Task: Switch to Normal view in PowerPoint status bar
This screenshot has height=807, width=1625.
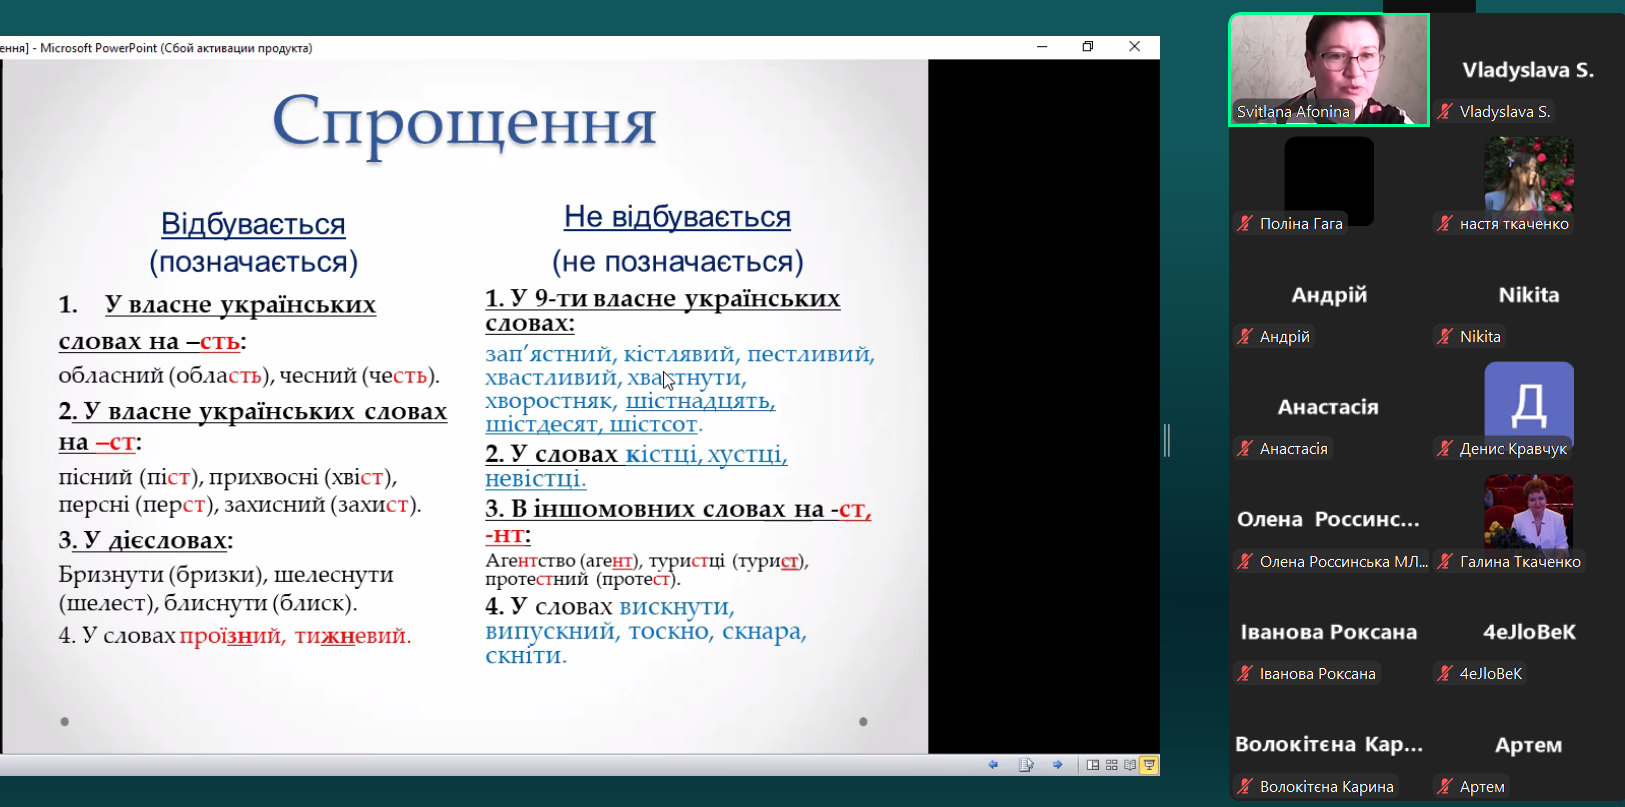Action: [x=1093, y=765]
